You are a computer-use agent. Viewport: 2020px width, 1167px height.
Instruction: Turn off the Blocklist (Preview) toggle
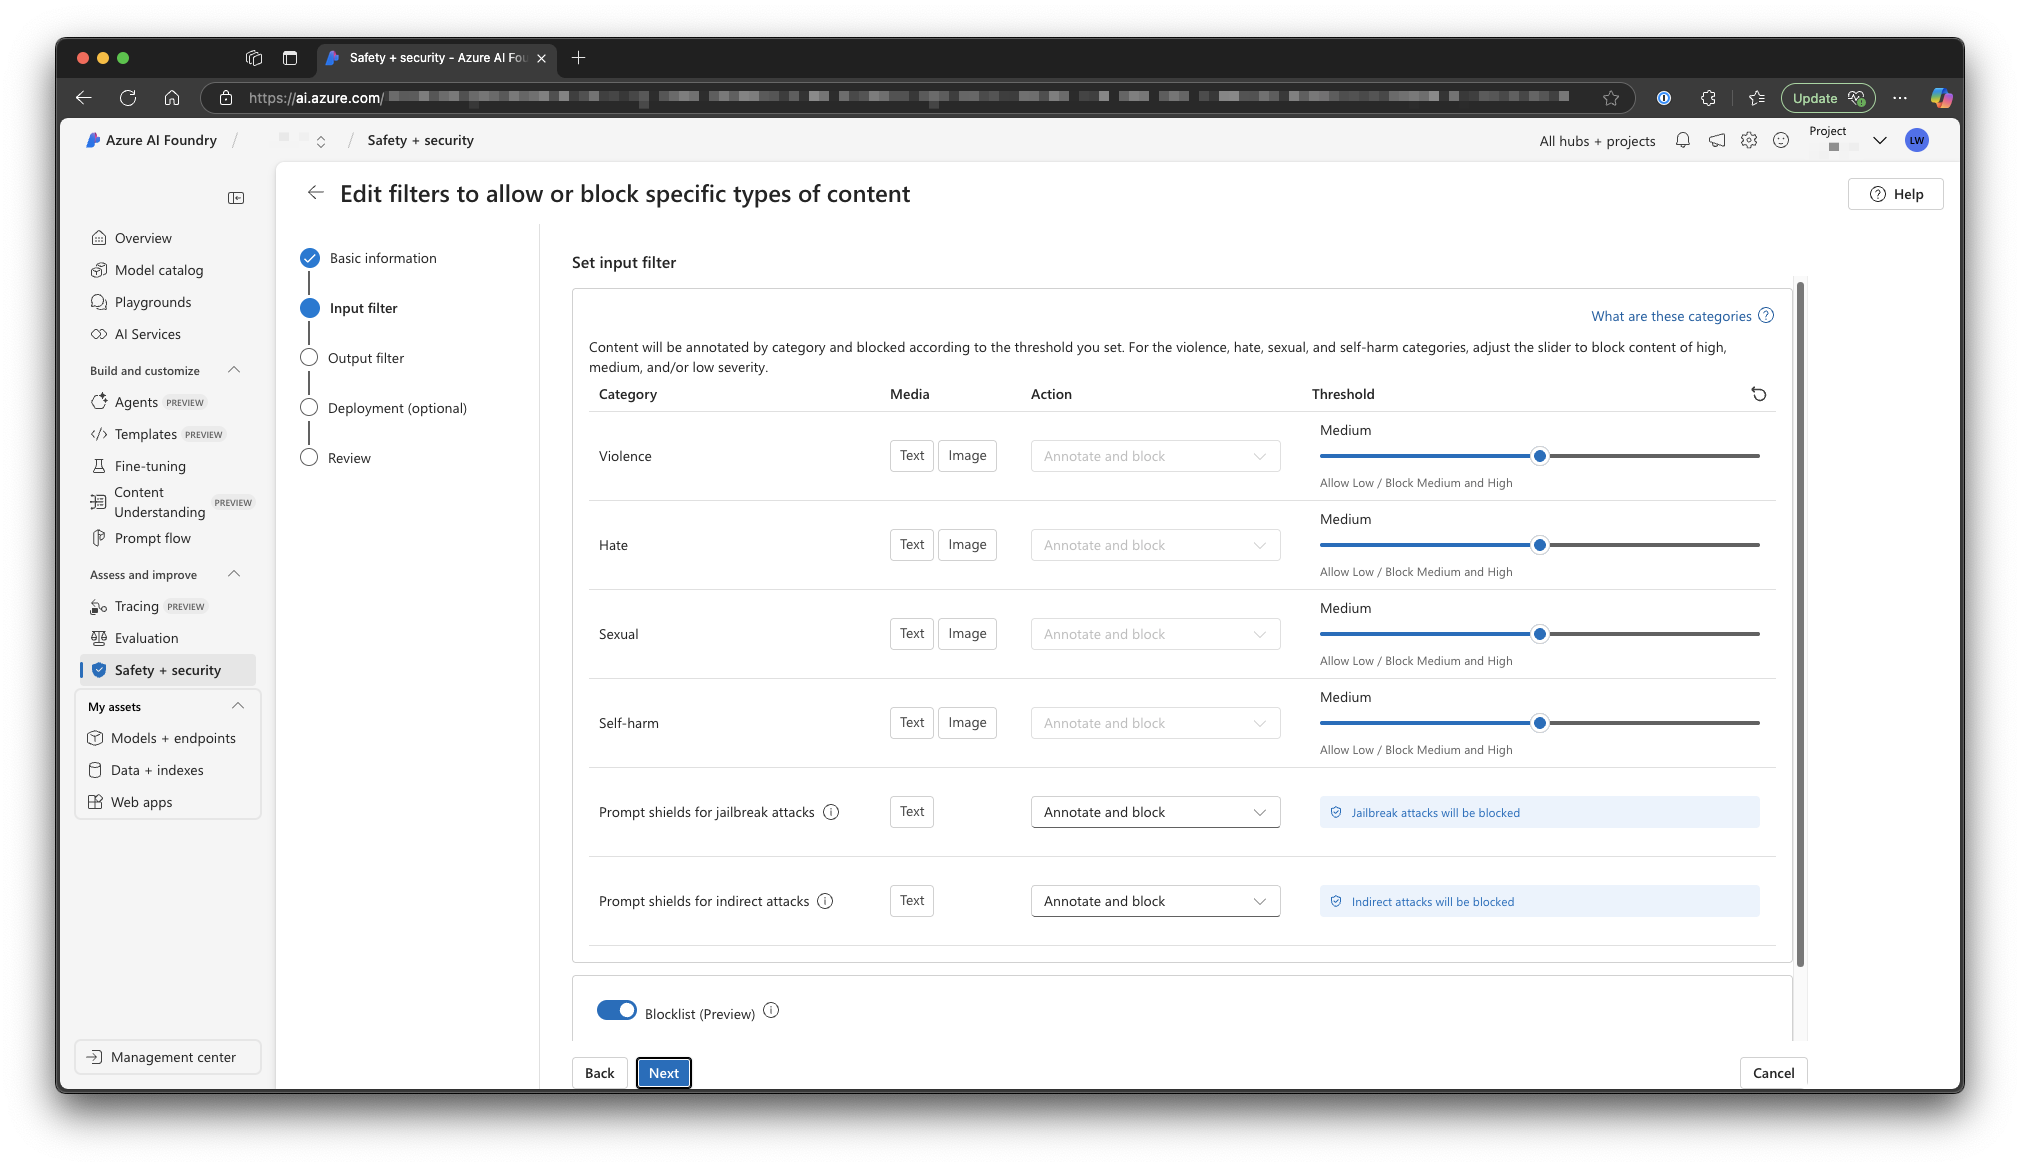pos(616,1010)
